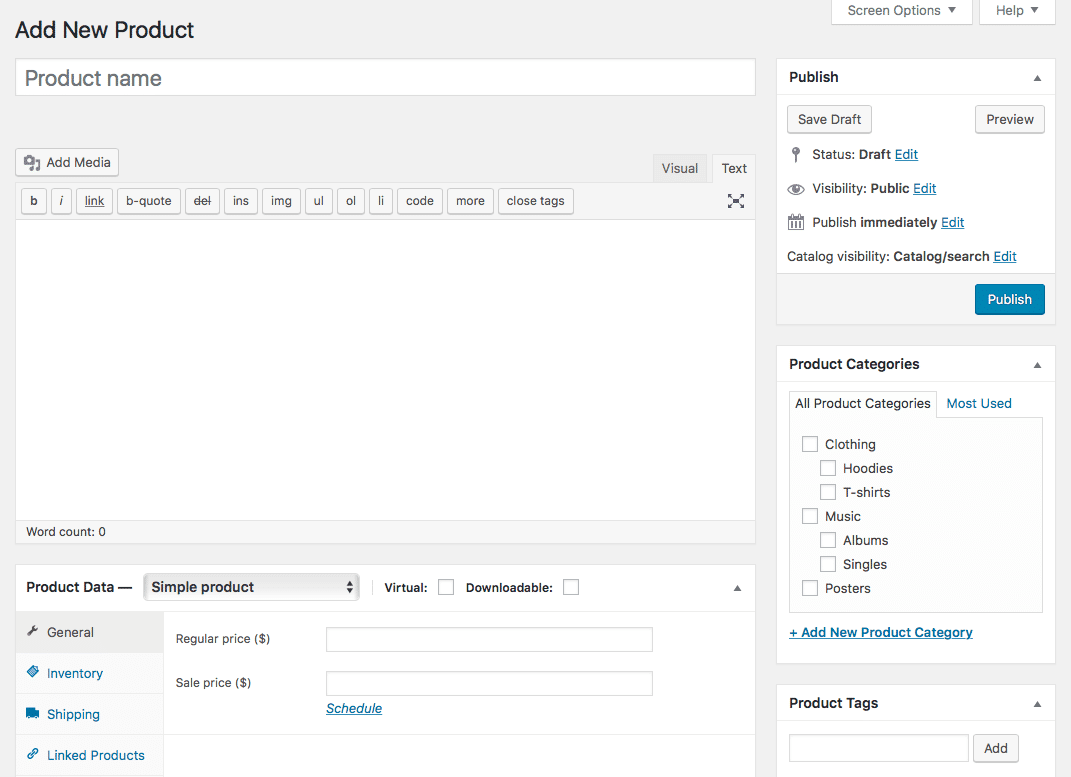Click the Product Tags input field
The height and width of the screenshot is (777, 1071).
(878, 748)
